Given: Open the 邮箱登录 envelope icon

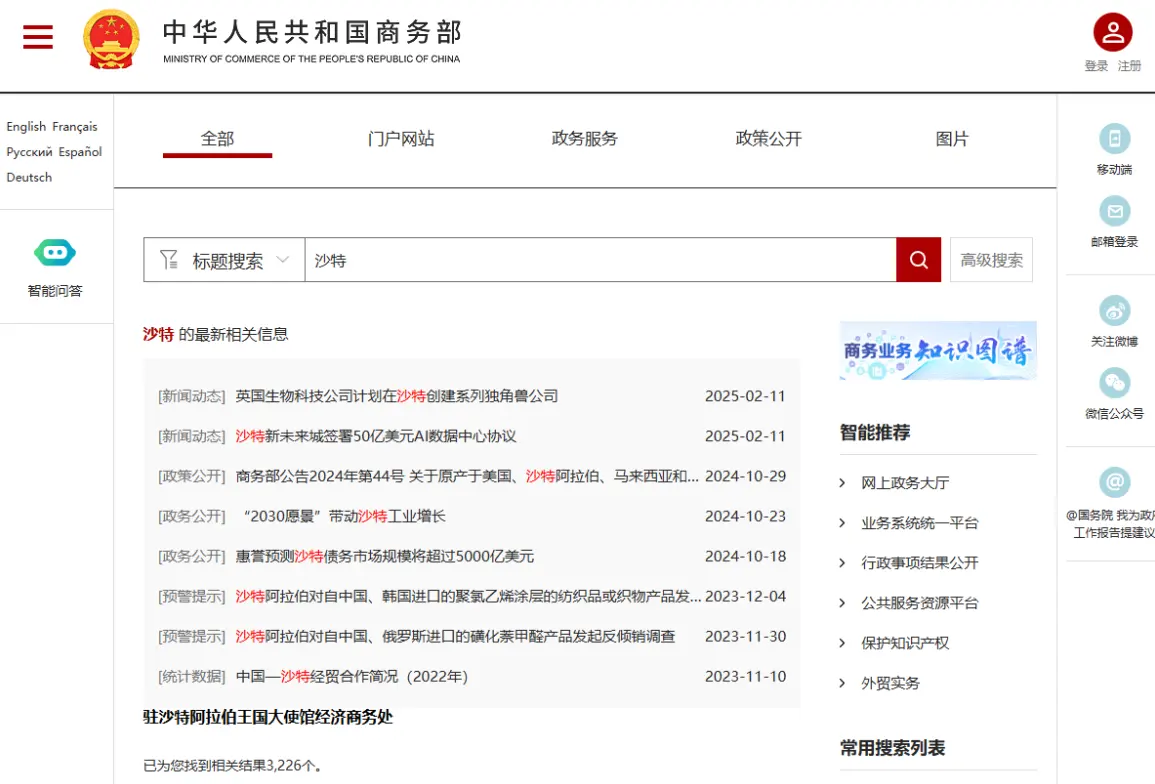Looking at the screenshot, I should pyautogui.click(x=1114, y=211).
